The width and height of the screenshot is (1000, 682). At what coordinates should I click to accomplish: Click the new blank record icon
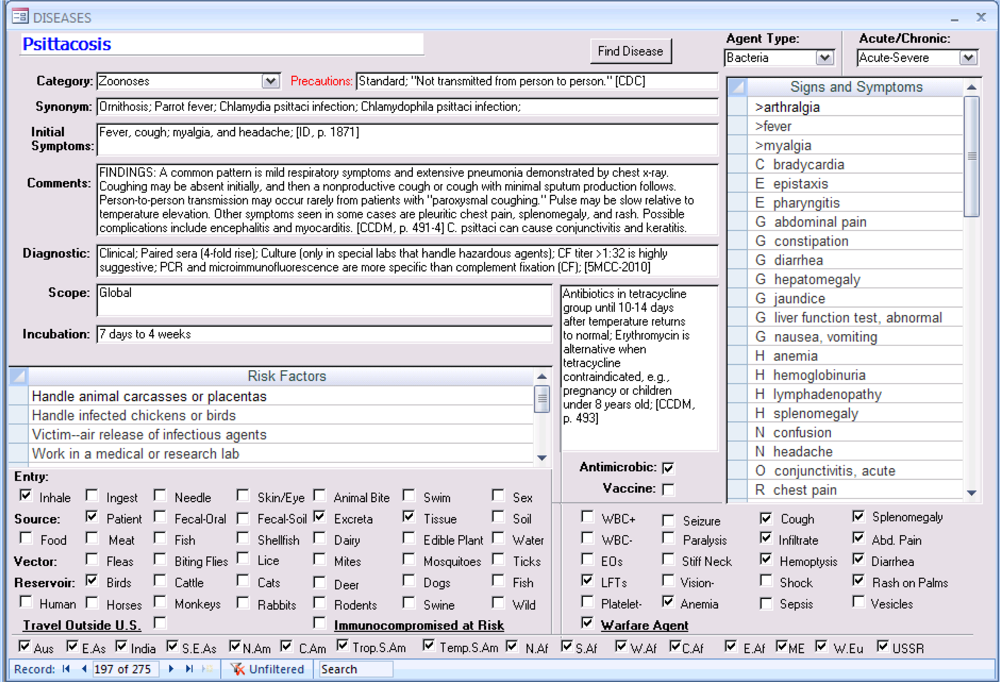tap(208, 669)
